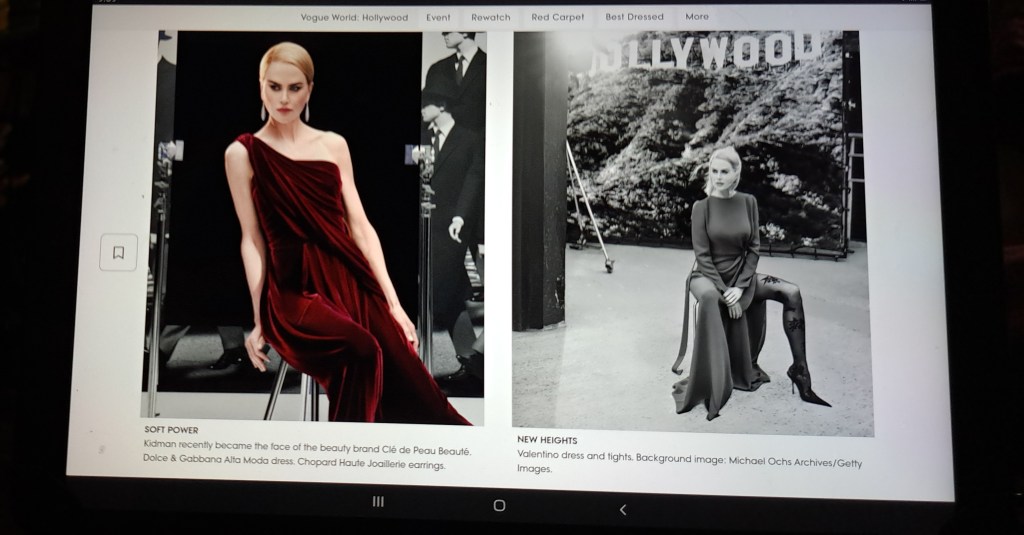The image size is (1024, 535).
Task: Click the NEW HEIGHTS caption heading
Action: (547, 440)
